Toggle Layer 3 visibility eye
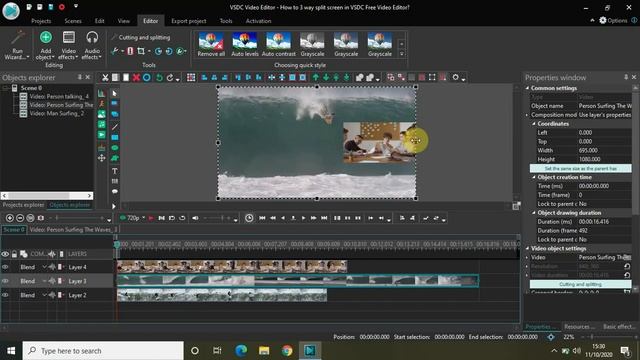The height and width of the screenshot is (360, 640). [x=5, y=281]
